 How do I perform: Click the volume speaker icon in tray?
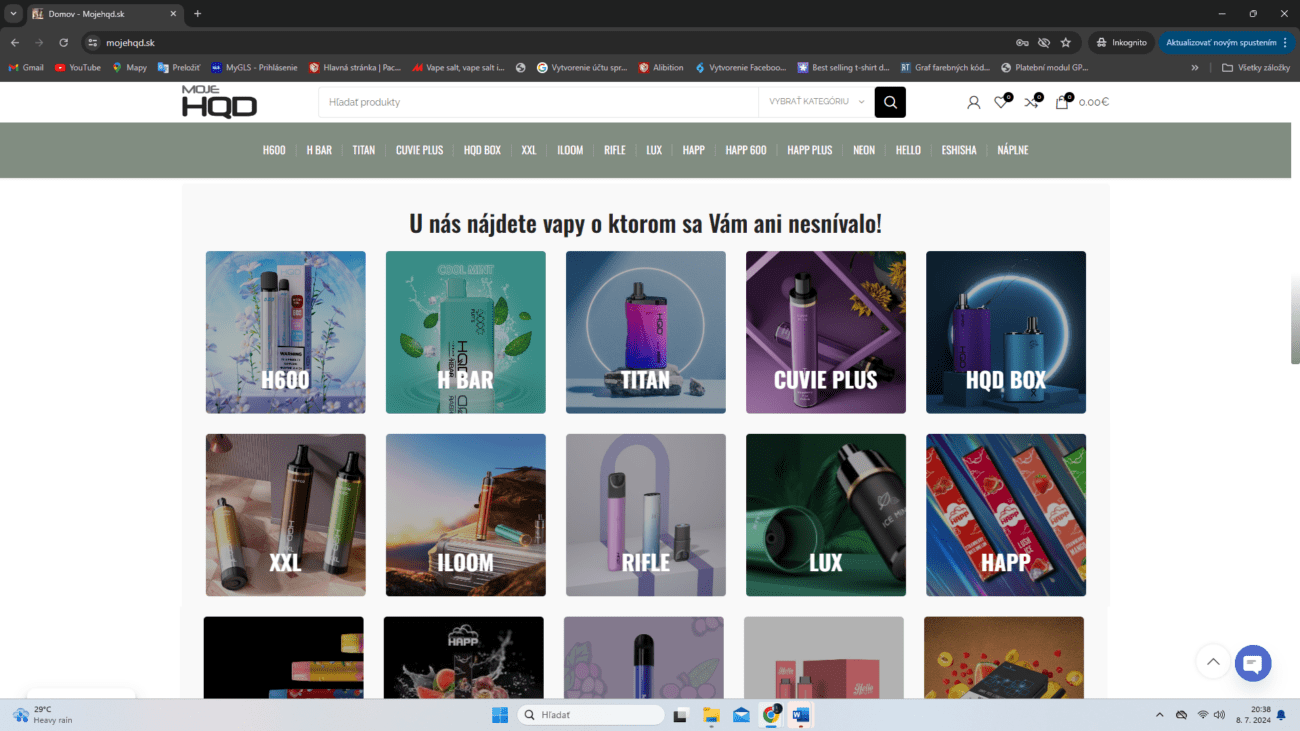(x=1219, y=715)
